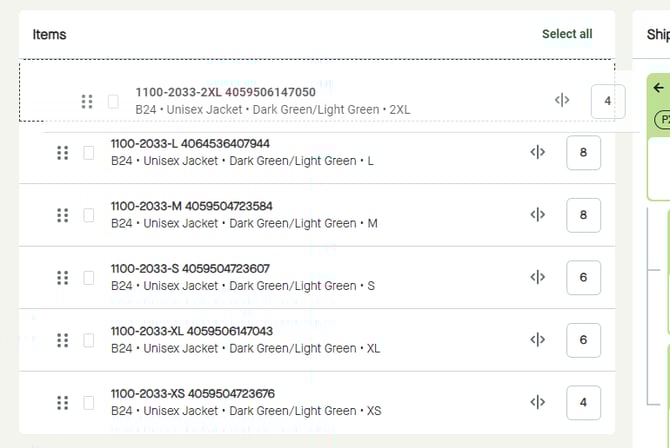Click drag handle for 1100-2033-L item
The image size is (670, 448).
point(62,152)
